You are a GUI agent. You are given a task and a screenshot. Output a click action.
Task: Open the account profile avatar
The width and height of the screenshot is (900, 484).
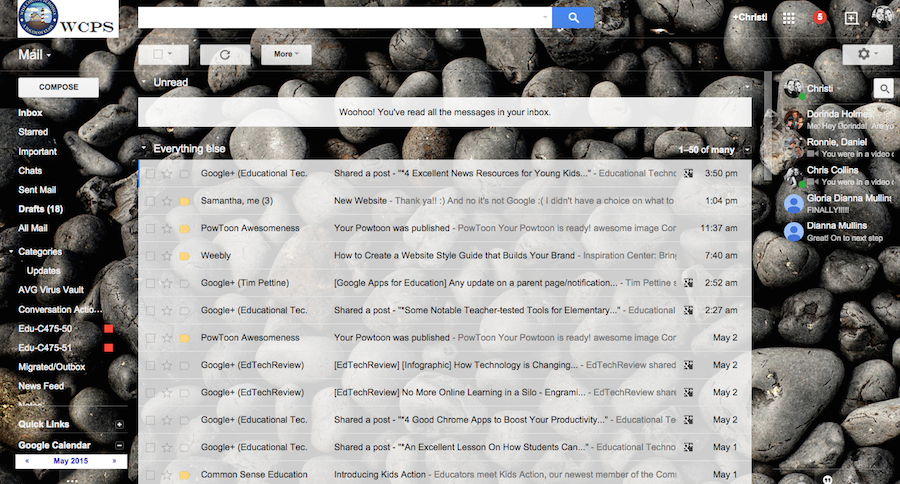tap(882, 16)
